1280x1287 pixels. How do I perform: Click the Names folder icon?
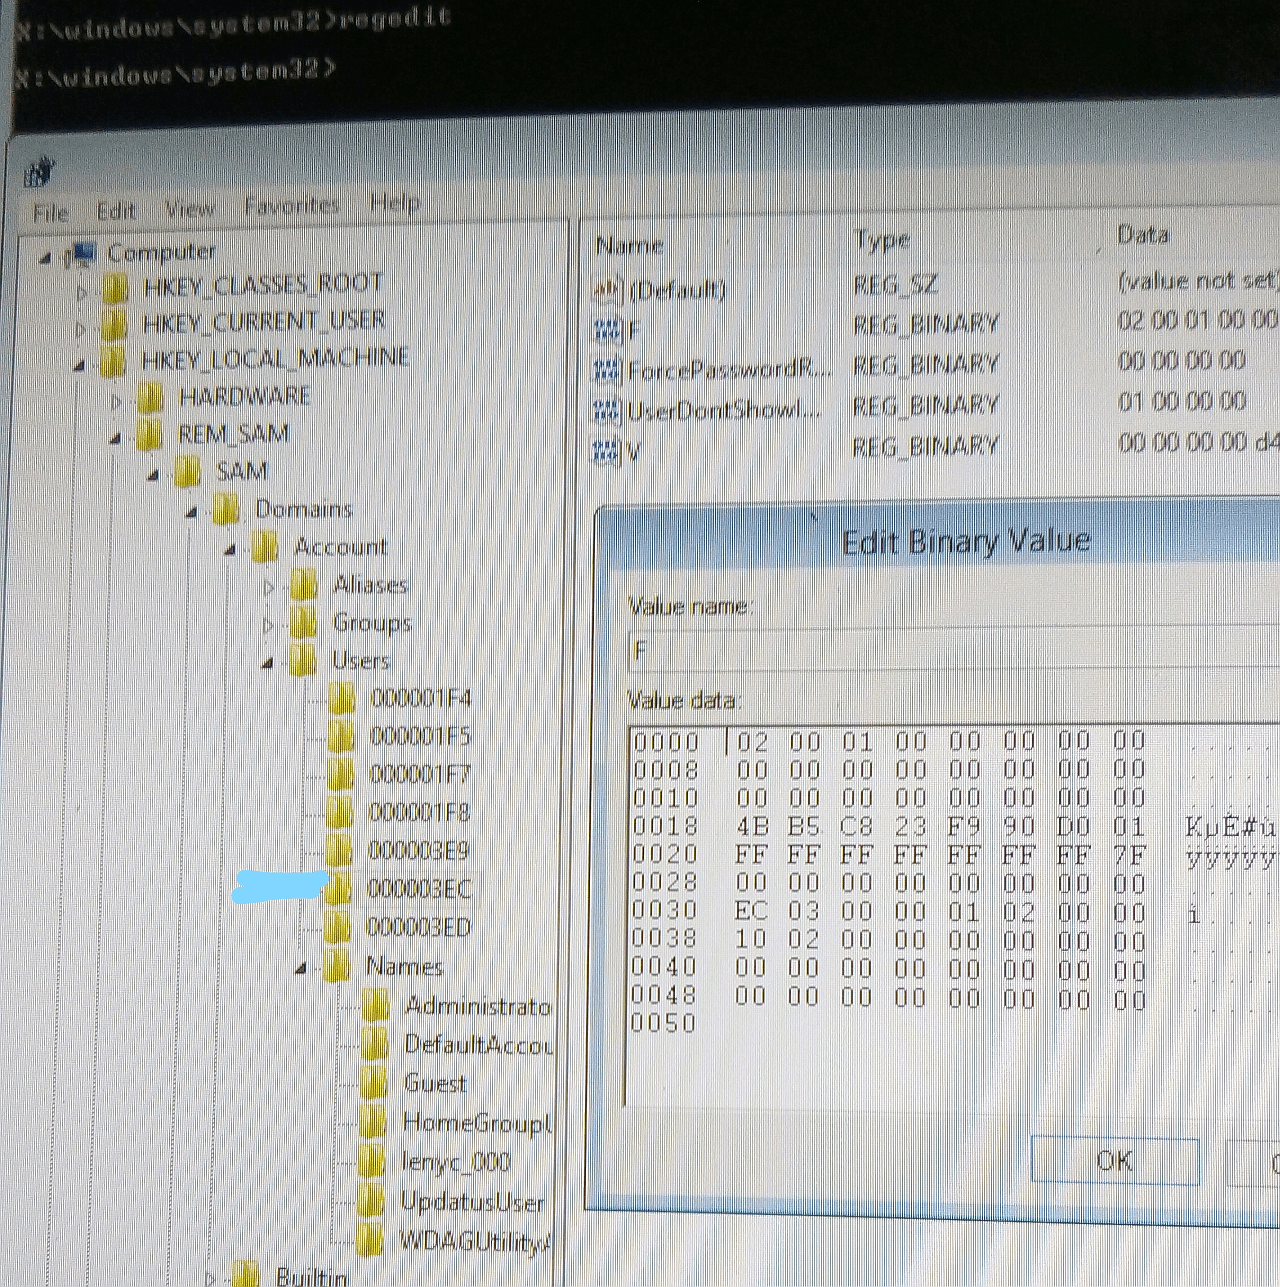click(337, 967)
